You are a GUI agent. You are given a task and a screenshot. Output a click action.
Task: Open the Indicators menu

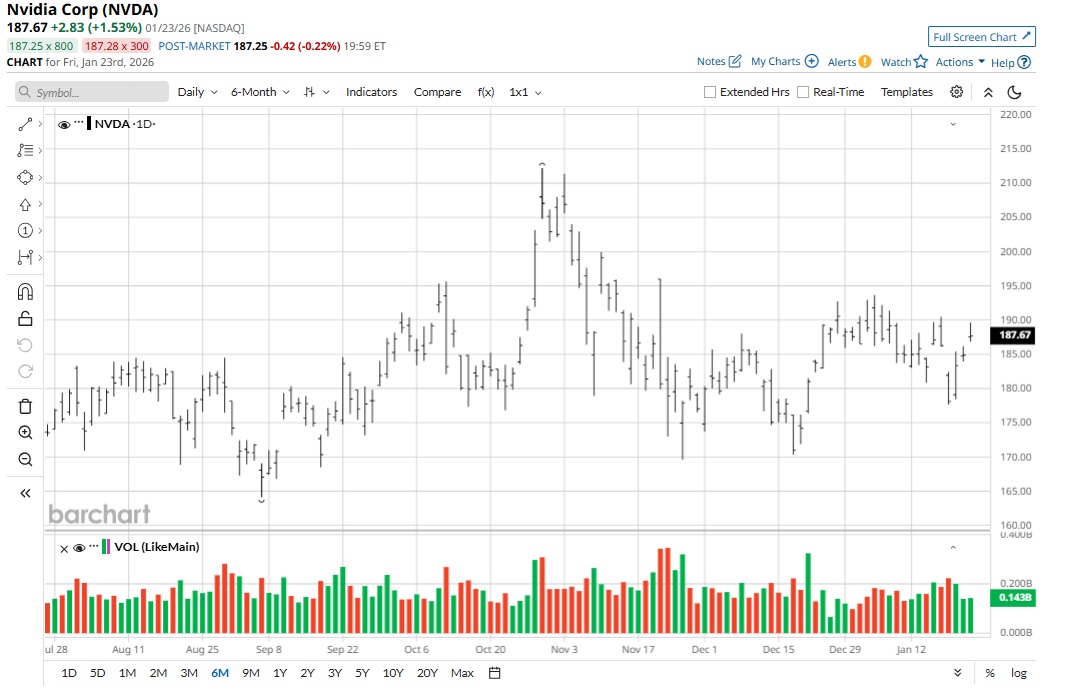372,92
